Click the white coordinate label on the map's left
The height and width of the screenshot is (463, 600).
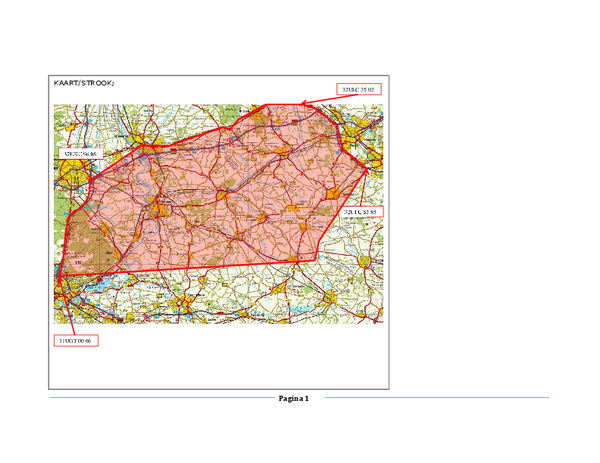click(x=81, y=154)
